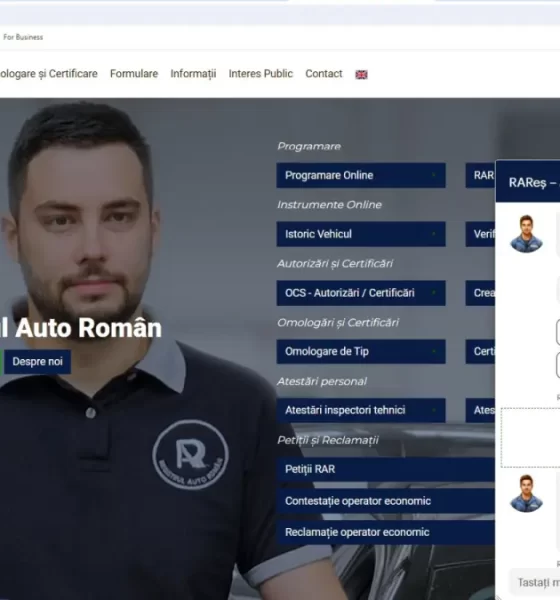
Task: Click the Instrumente Online heading
Action: click(x=329, y=205)
